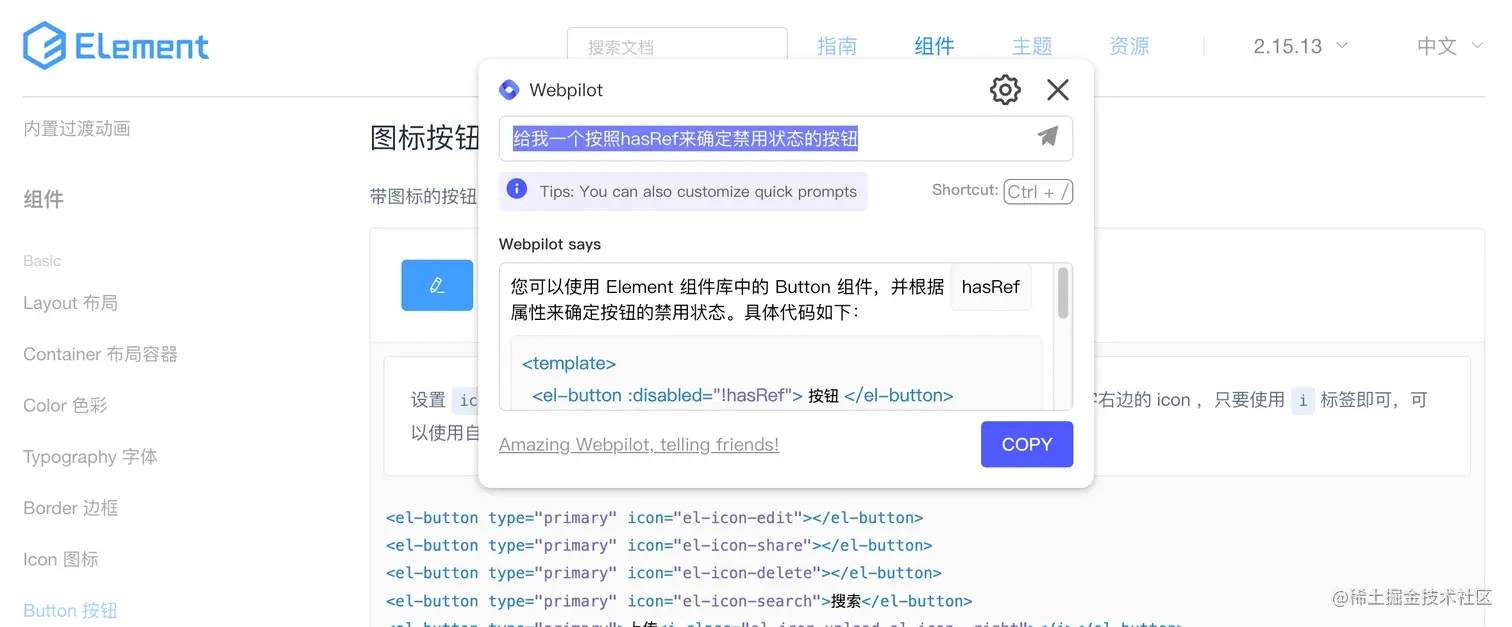
Task: Click the Ctrl + / shortcut box
Action: pyautogui.click(x=1038, y=192)
